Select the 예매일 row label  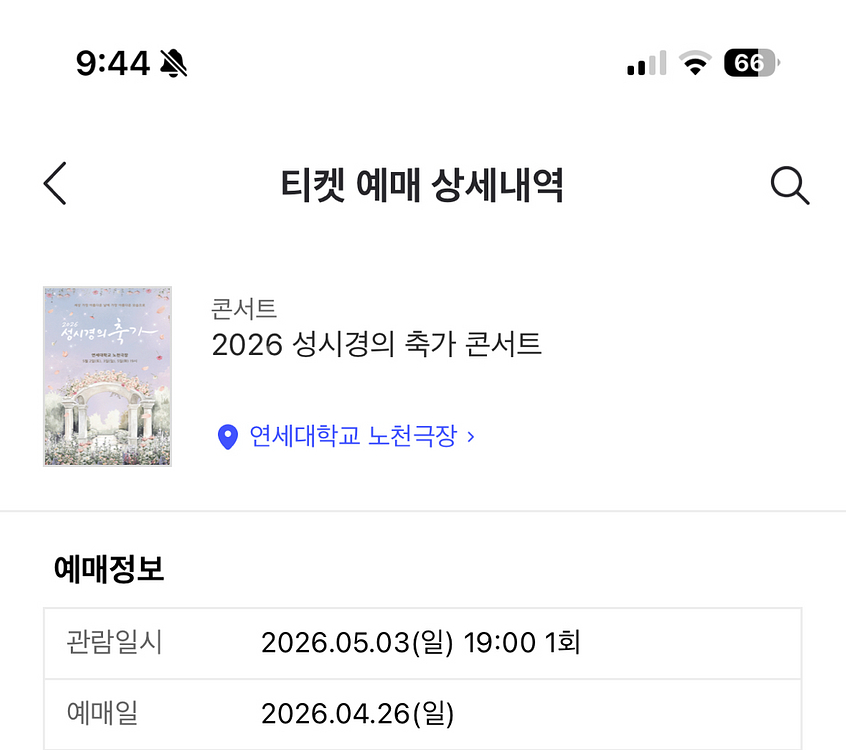click(102, 714)
